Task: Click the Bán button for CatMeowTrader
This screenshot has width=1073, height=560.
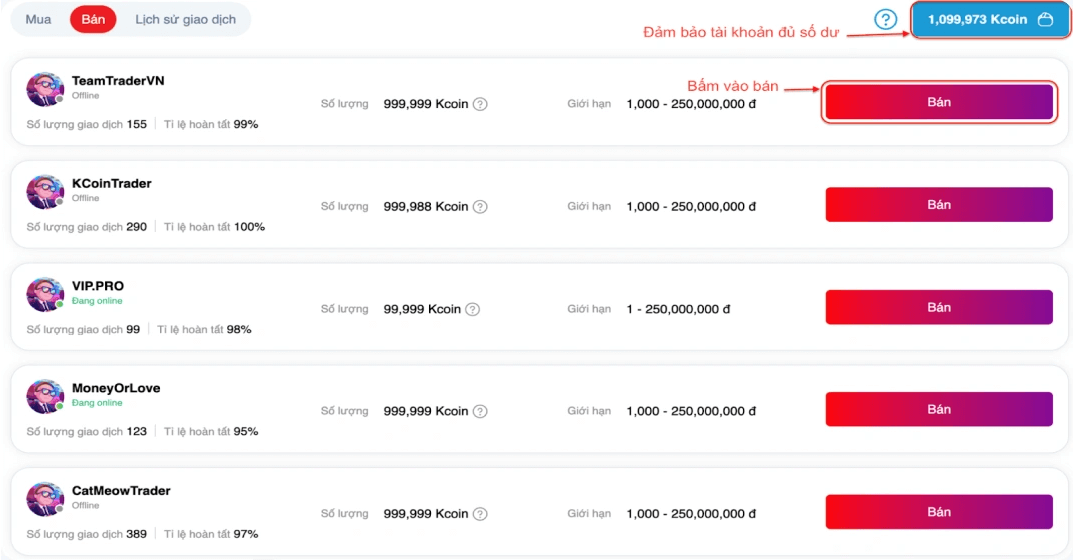Action: (939, 512)
